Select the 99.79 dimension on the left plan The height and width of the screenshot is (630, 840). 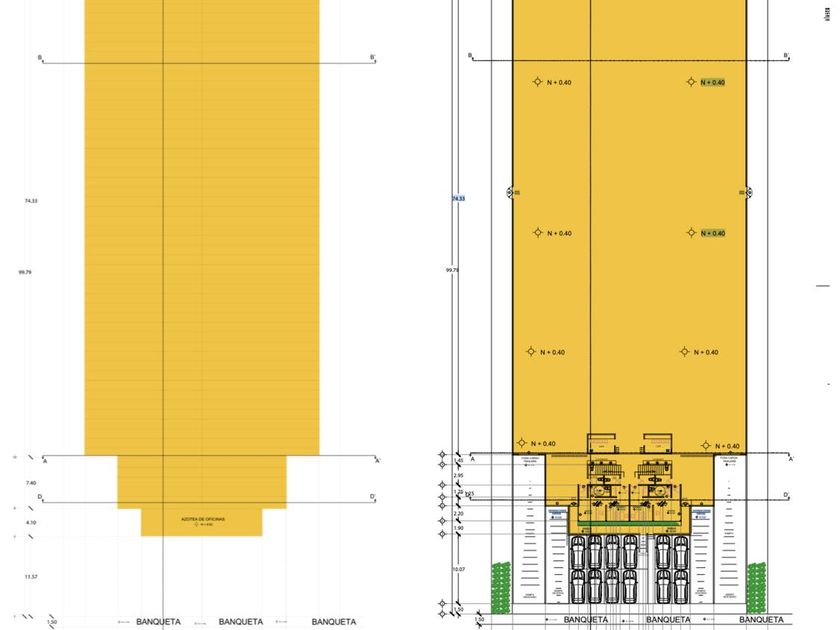coord(25,272)
